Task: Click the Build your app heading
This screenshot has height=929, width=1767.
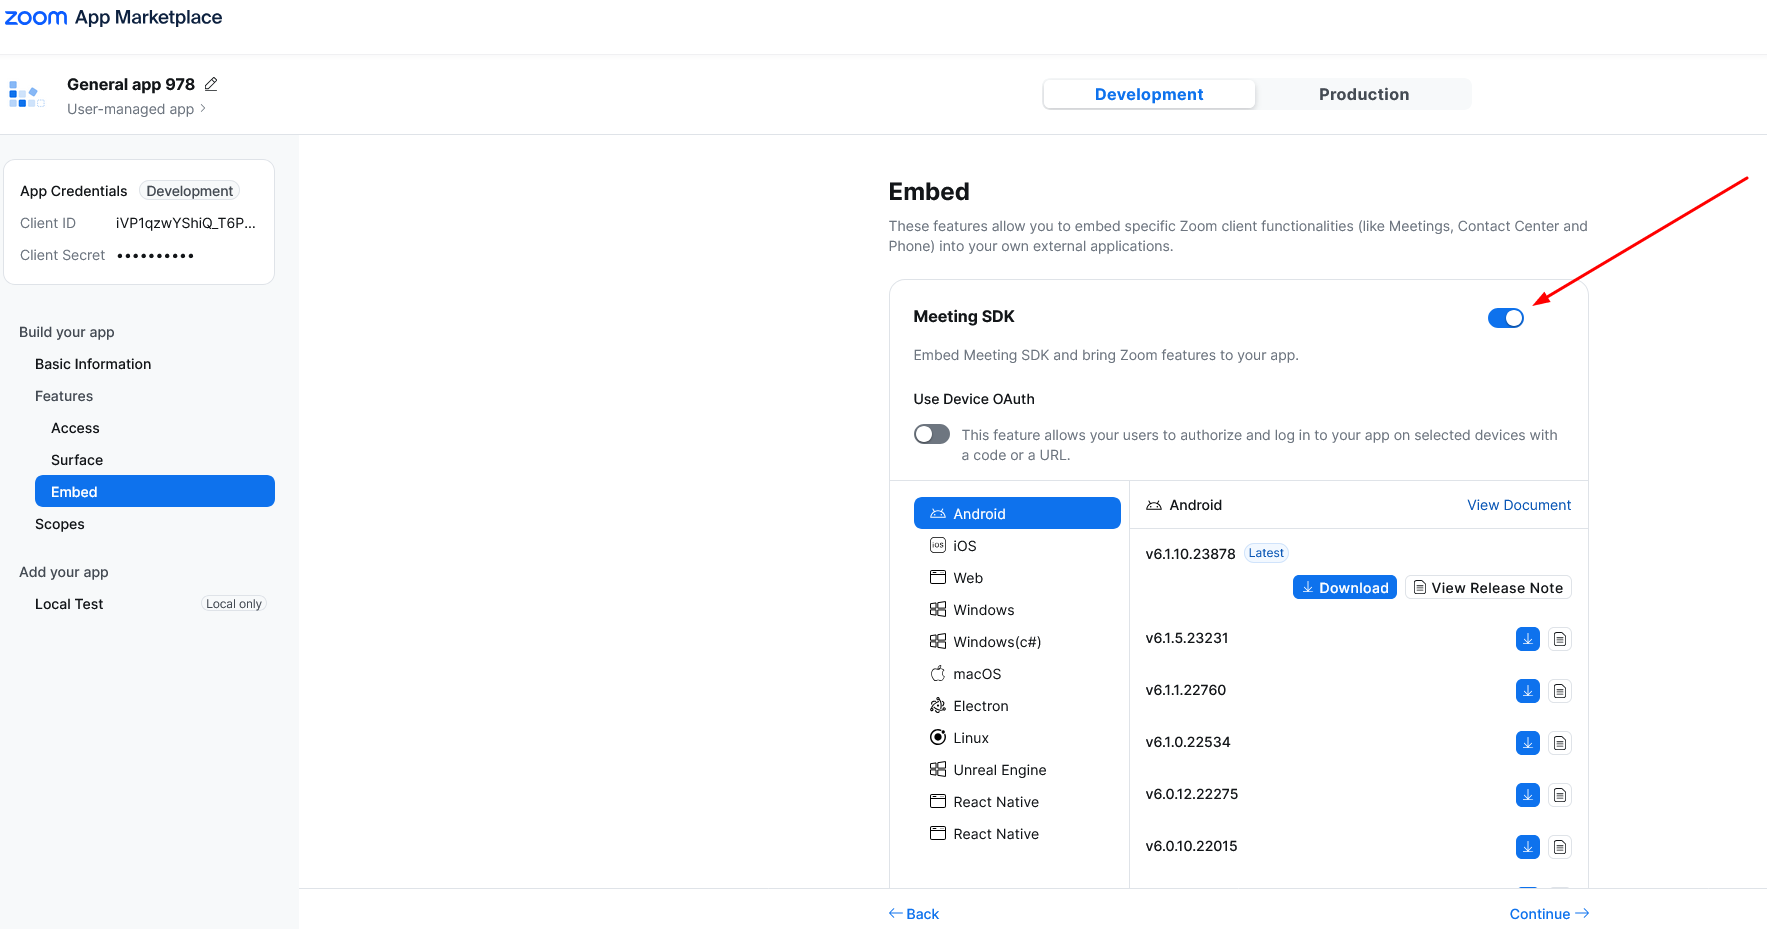Action: (67, 332)
